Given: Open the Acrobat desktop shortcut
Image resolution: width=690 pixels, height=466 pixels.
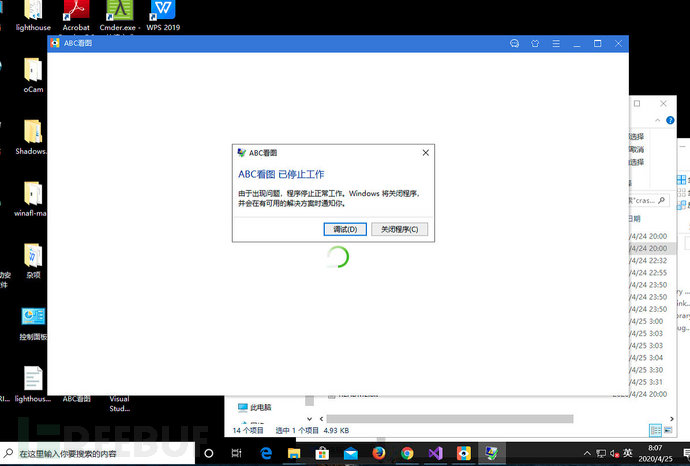Looking at the screenshot, I should click(76, 12).
